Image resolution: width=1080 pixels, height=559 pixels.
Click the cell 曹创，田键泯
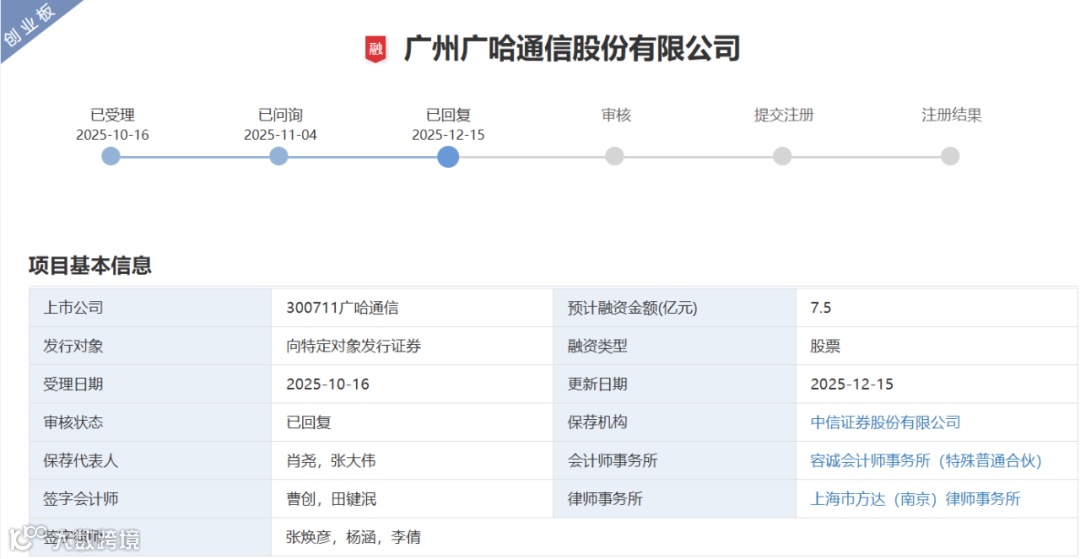pyautogui.click(x=331, y=499)
